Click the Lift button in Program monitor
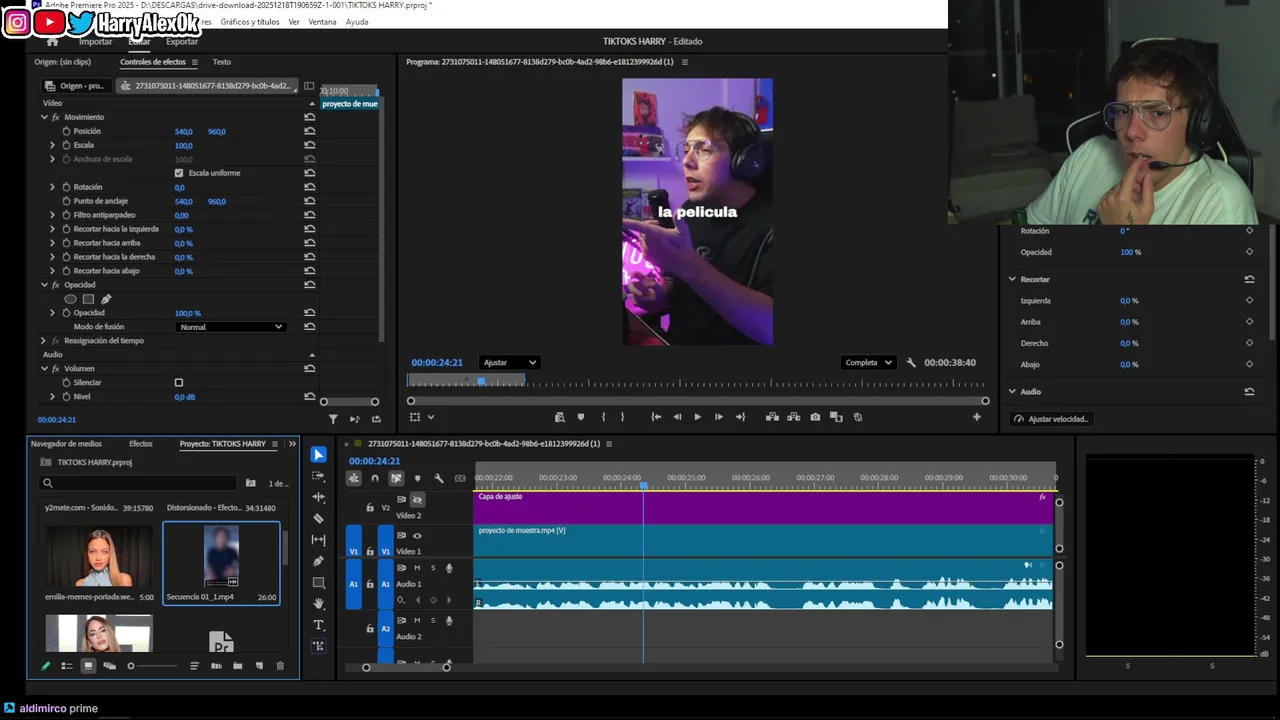Image resolution: width=1280 pixels, height=720 pixels. coord(772,417)
